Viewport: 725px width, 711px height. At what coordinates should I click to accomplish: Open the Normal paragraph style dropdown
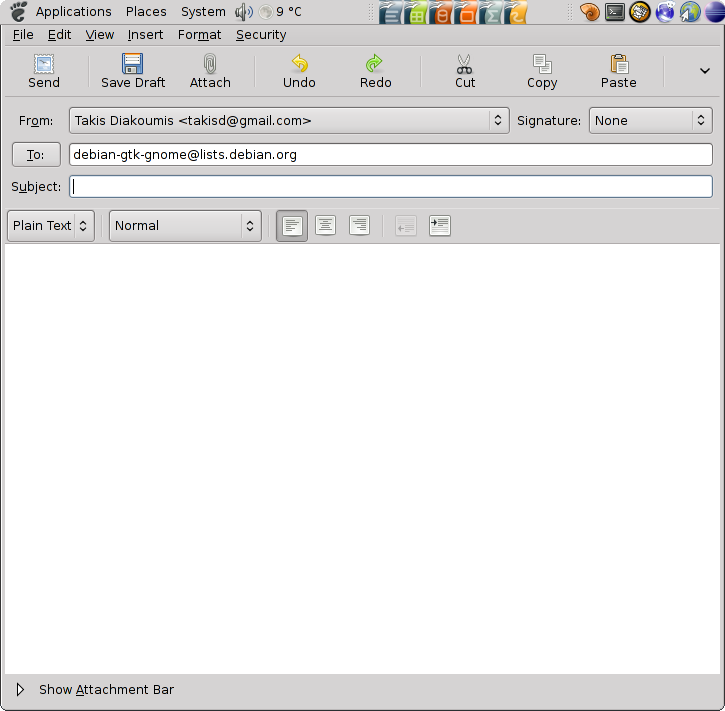[x=185, y=226]
